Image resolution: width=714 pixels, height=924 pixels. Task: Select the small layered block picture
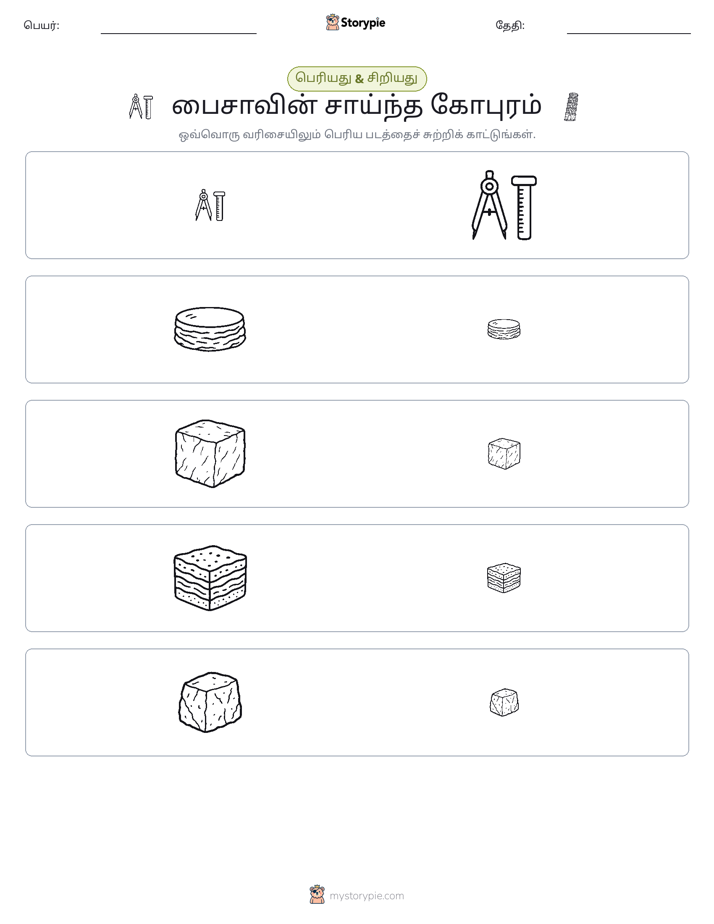click(504, 578)
